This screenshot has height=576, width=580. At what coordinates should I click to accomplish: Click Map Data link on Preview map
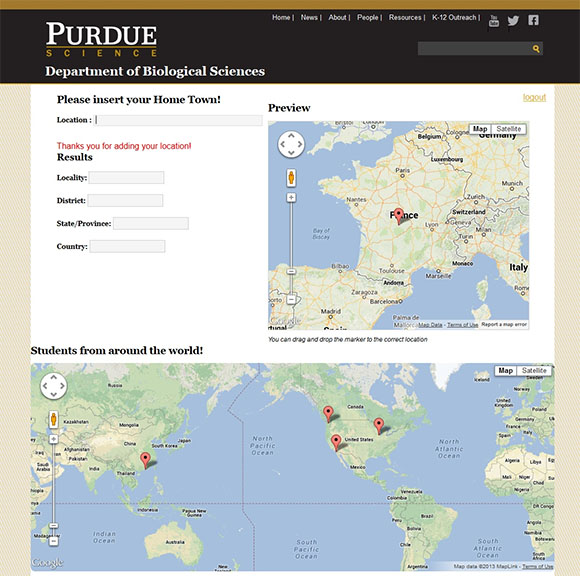pos(430,325)
